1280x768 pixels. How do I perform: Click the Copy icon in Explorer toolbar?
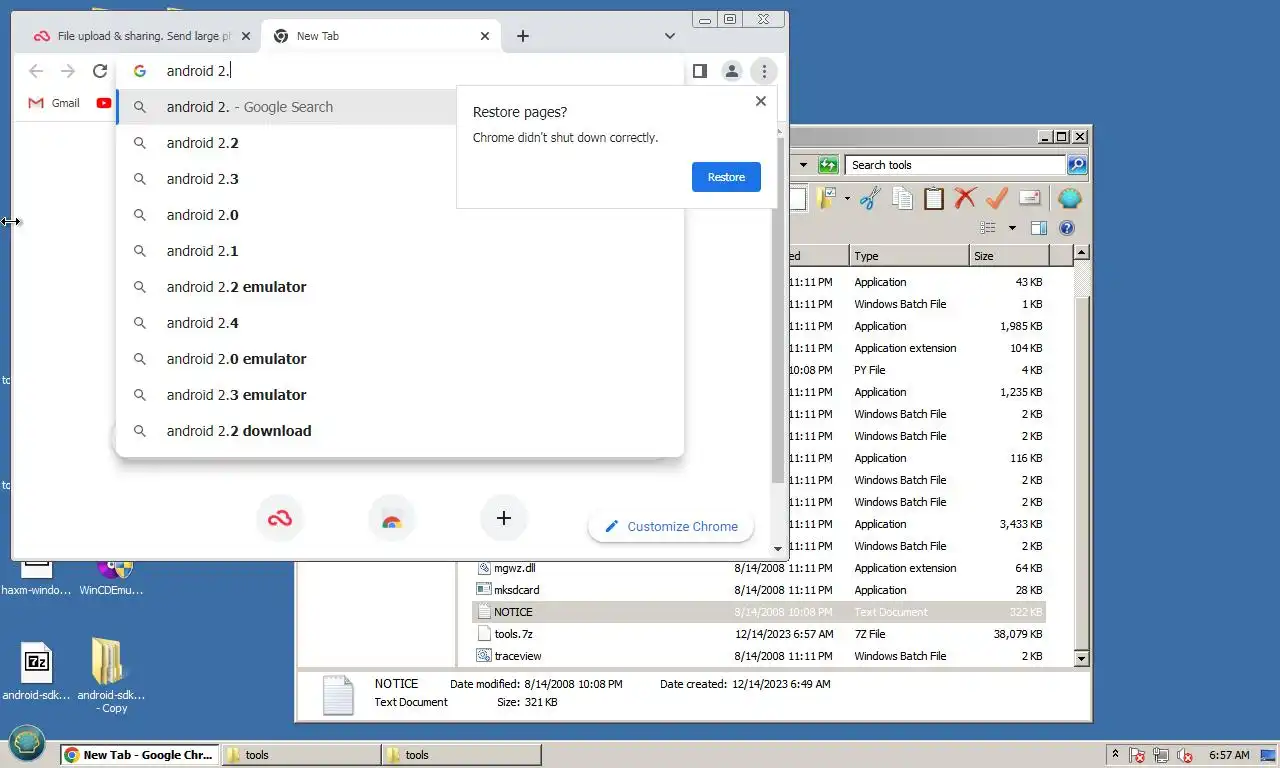pos(902,198)
